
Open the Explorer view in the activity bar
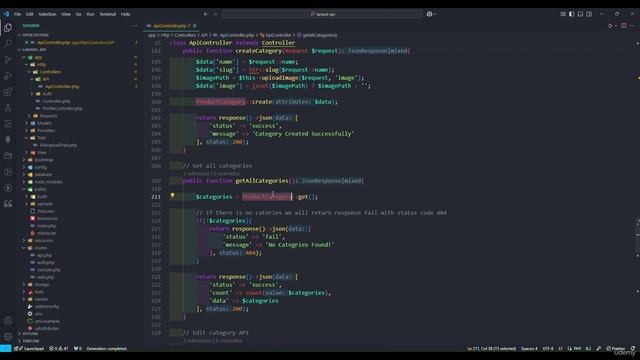point(8,27)
